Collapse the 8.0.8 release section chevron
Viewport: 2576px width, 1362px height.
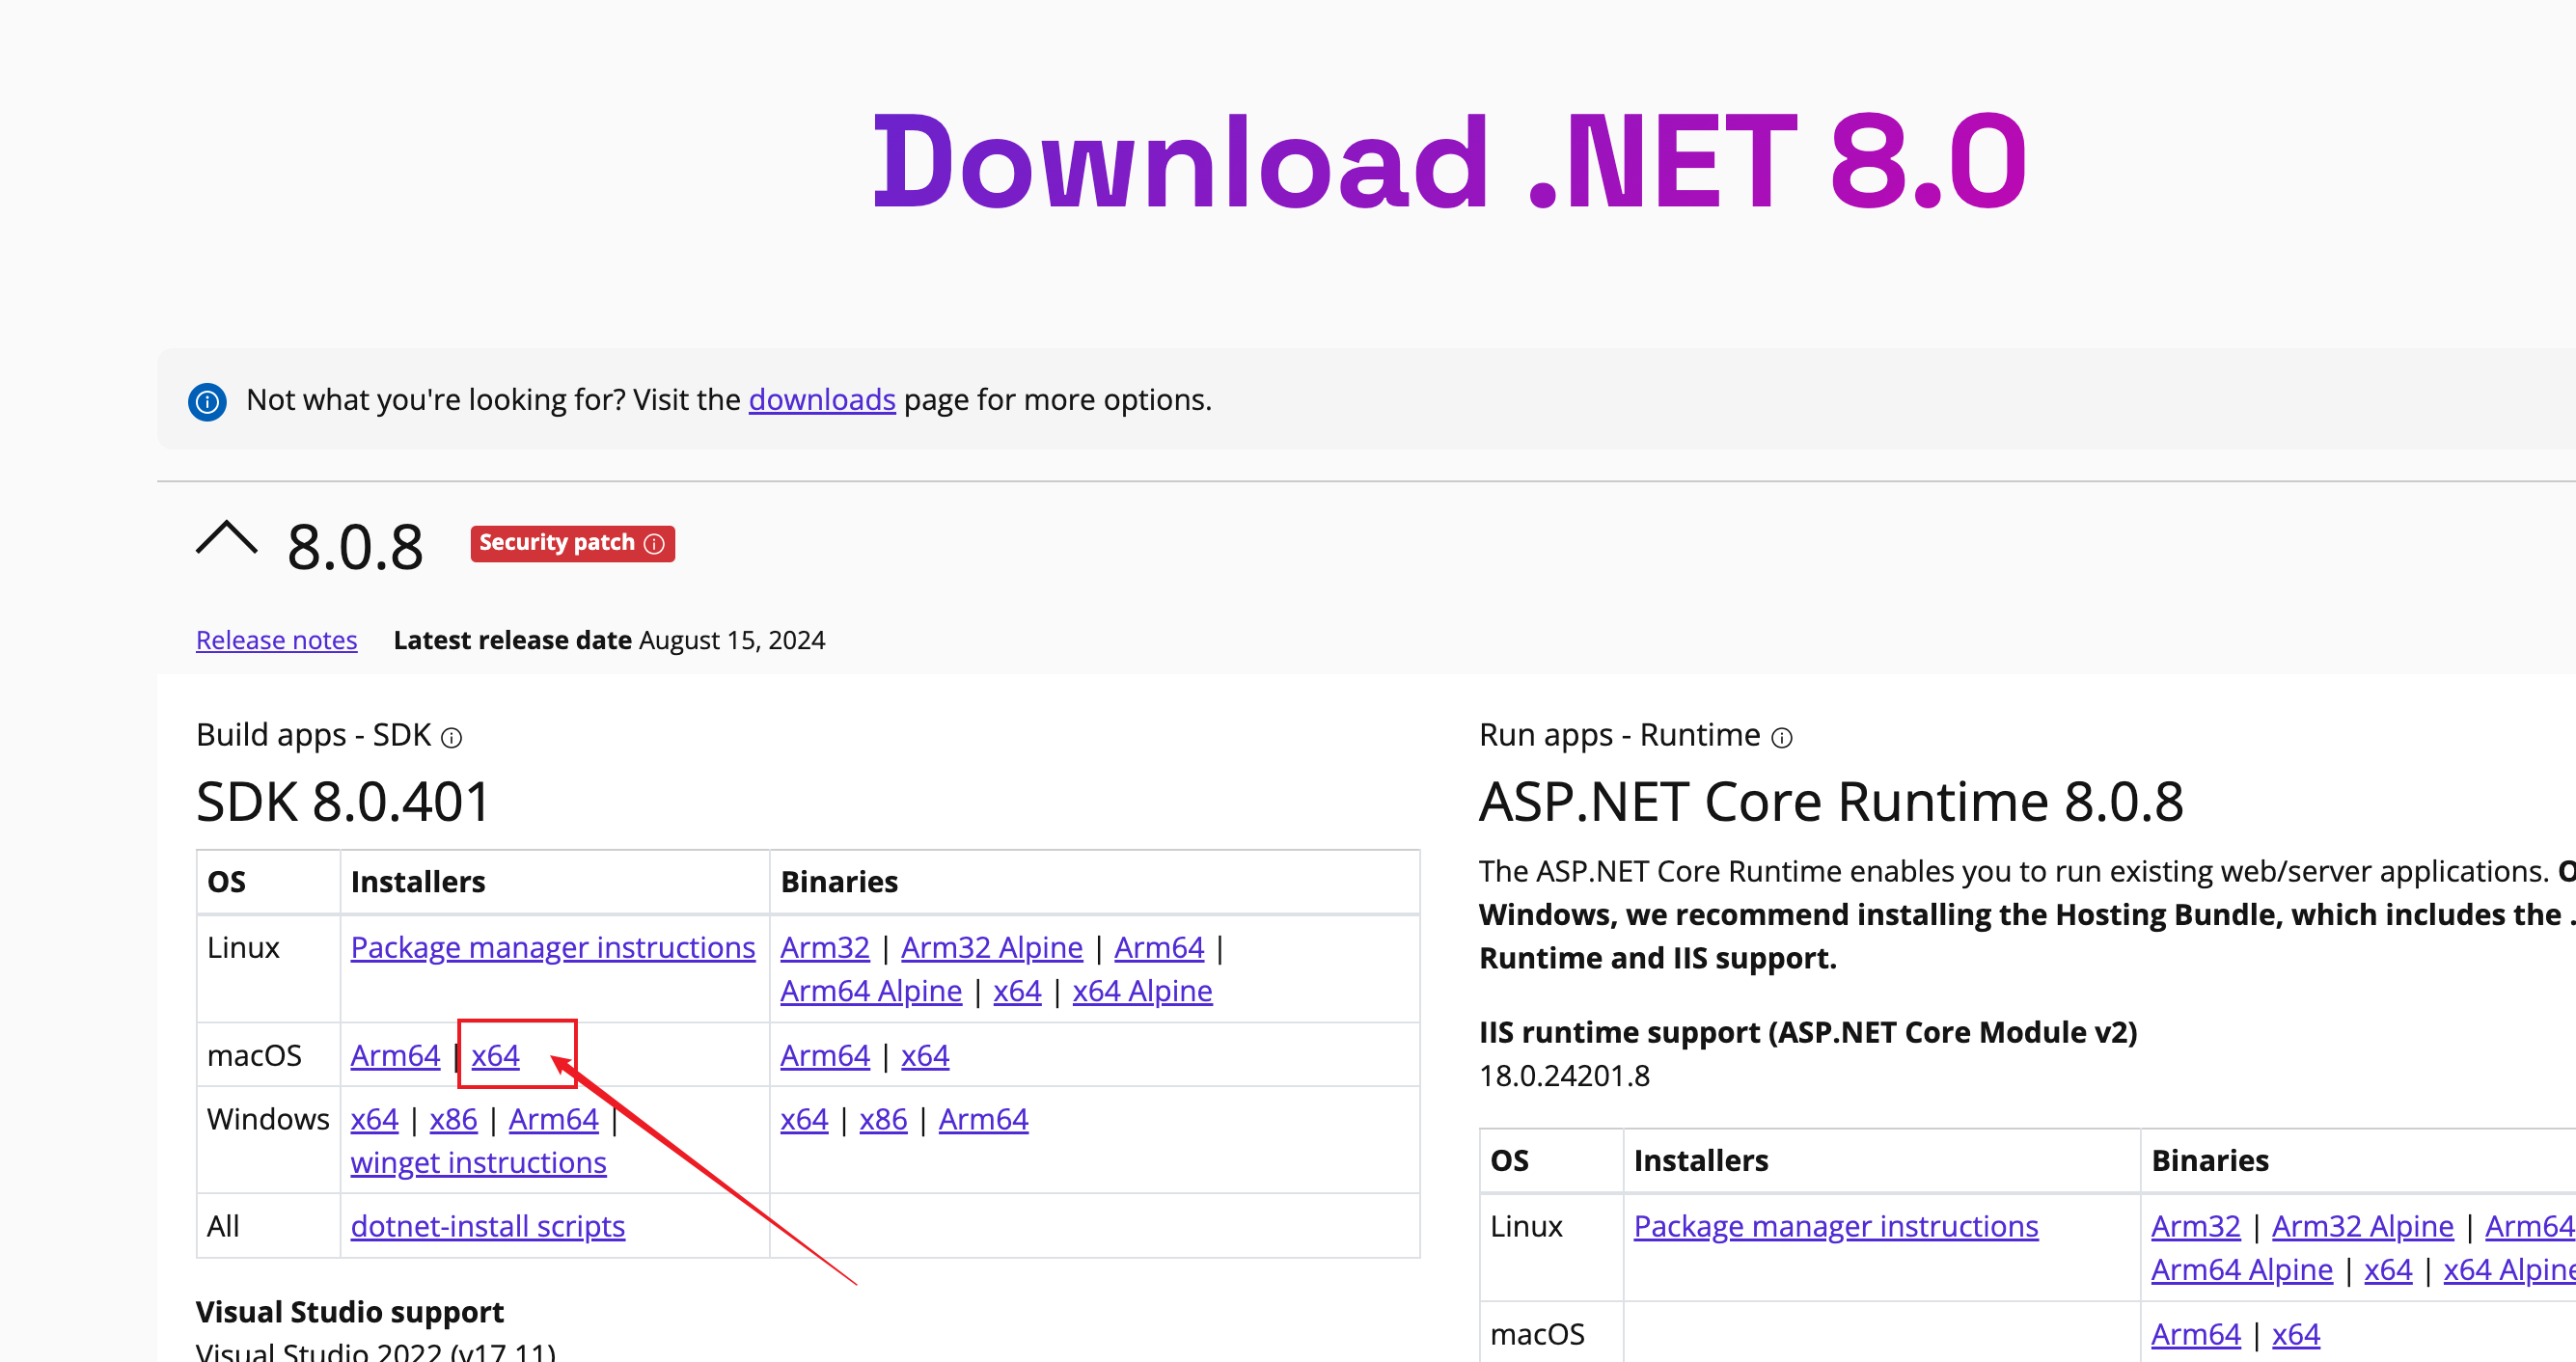[226, 539]
